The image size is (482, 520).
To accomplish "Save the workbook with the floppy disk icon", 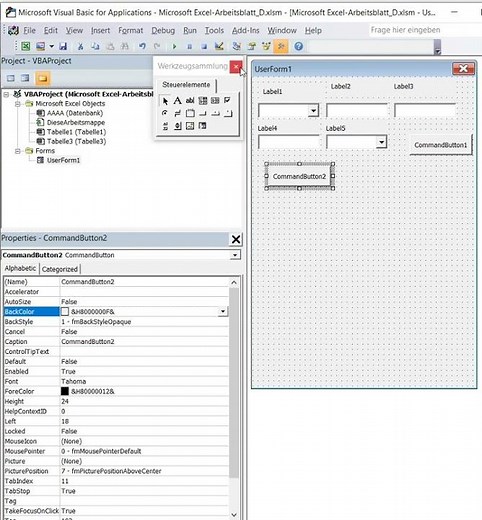I will [x=63, y=46].
